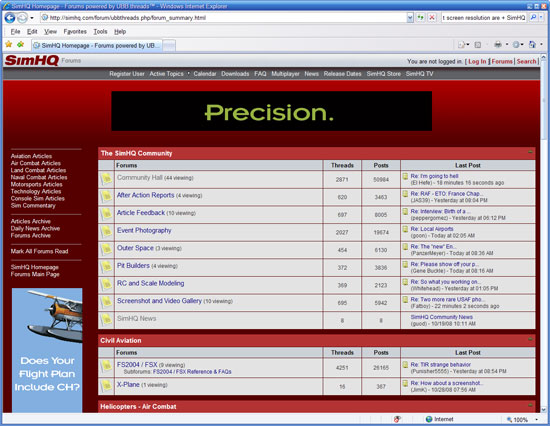Click the RC and Scale Modeling folder icon
The height and width of the screenshot is (426, 550).
coord(106,285)
